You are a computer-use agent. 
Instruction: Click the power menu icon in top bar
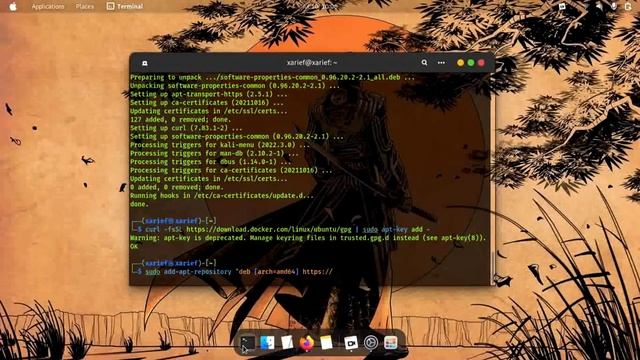click(628, 6)
